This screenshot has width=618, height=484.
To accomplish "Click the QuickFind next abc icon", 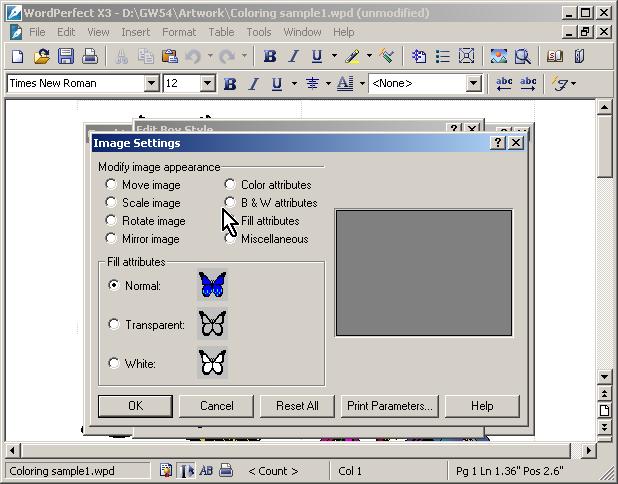I will click(528, 84).
